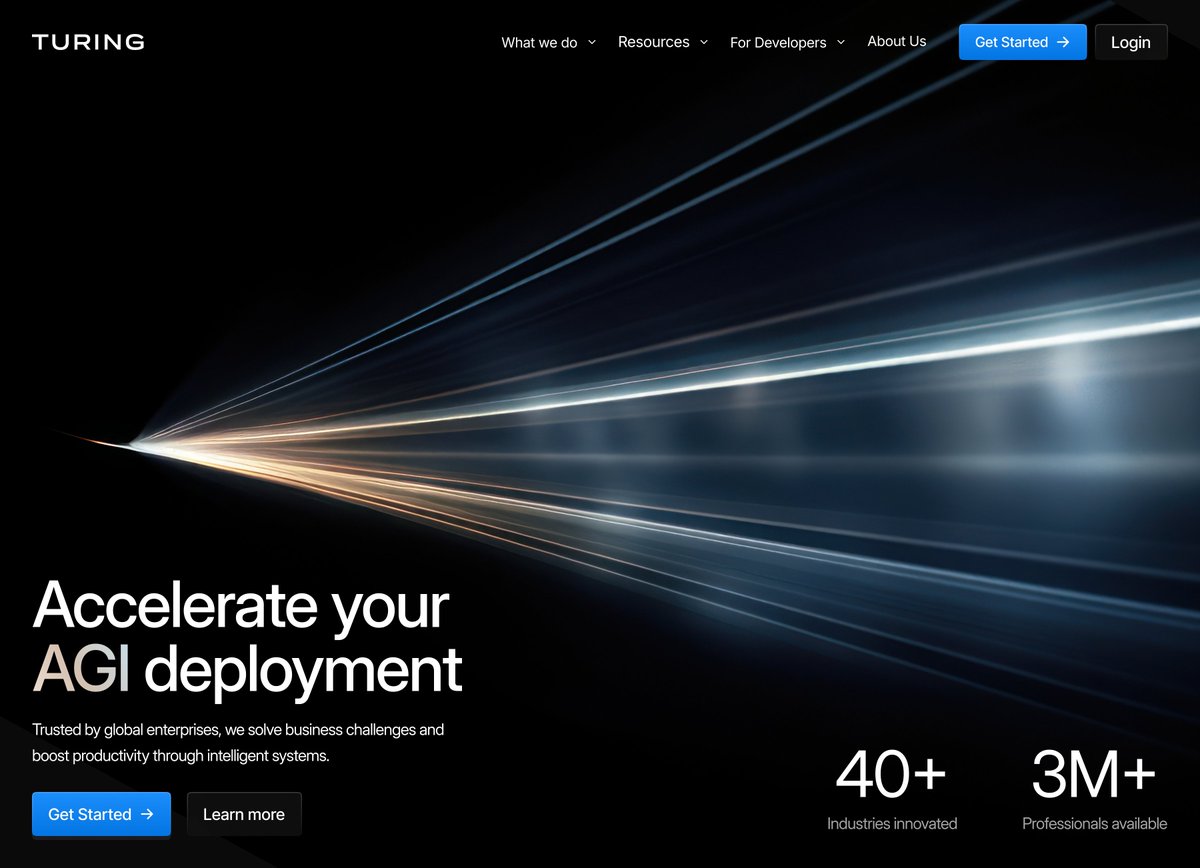Open the Resources menu
The height and width of the screenshot is (868, 1200).
click(653, 42)
